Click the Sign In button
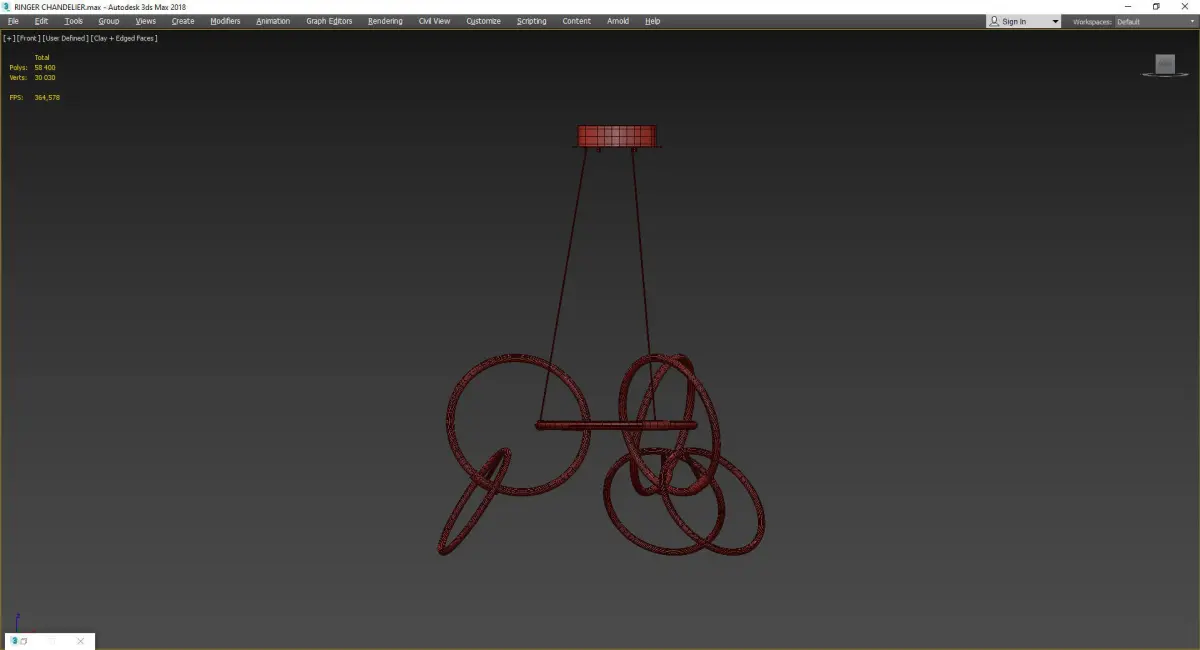1200x650 pixels. click(1015, 21)
